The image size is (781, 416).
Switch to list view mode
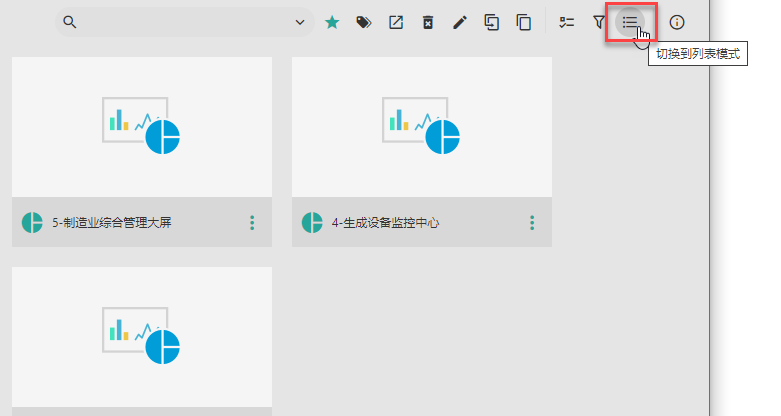tap(630, 22)
